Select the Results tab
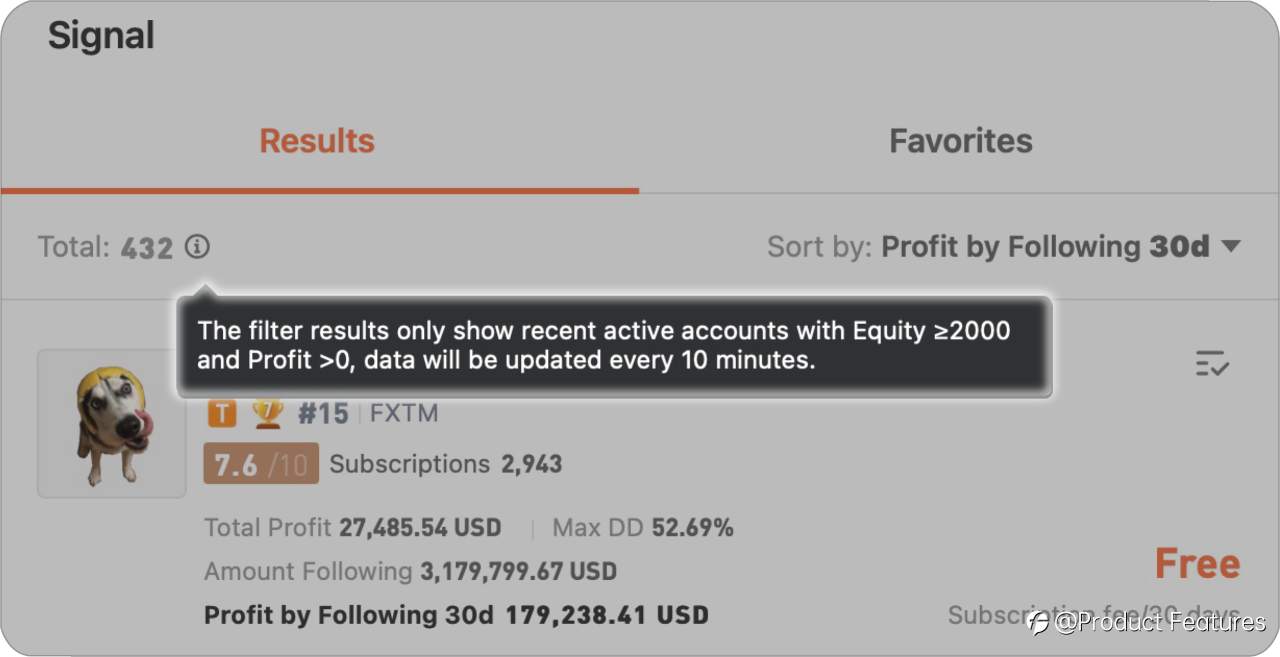Screen dimensions: 1280x657 317,141
